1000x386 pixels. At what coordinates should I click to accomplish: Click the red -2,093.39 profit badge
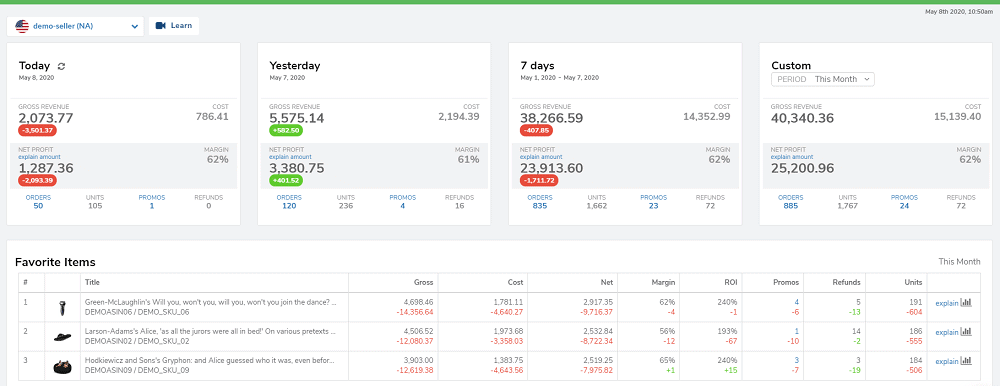pyautogui.click(x=38, y=181)
